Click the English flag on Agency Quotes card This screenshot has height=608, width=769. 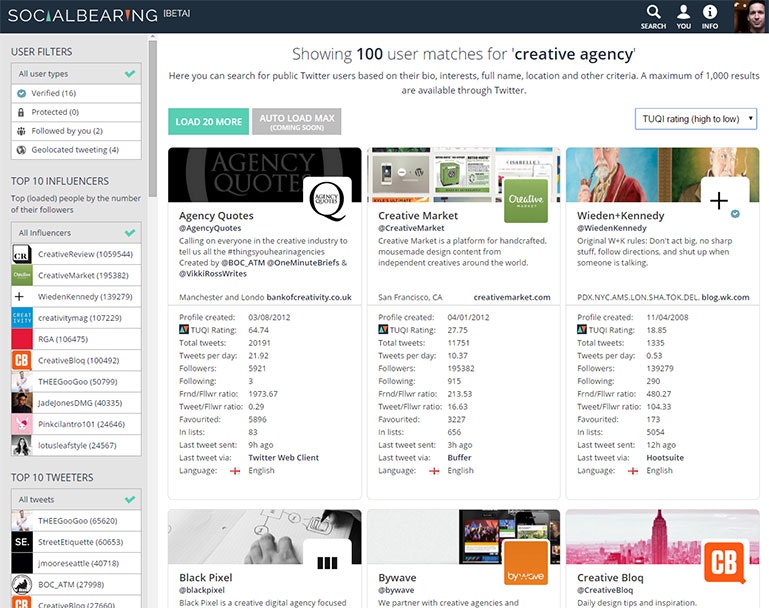point(235,471)
